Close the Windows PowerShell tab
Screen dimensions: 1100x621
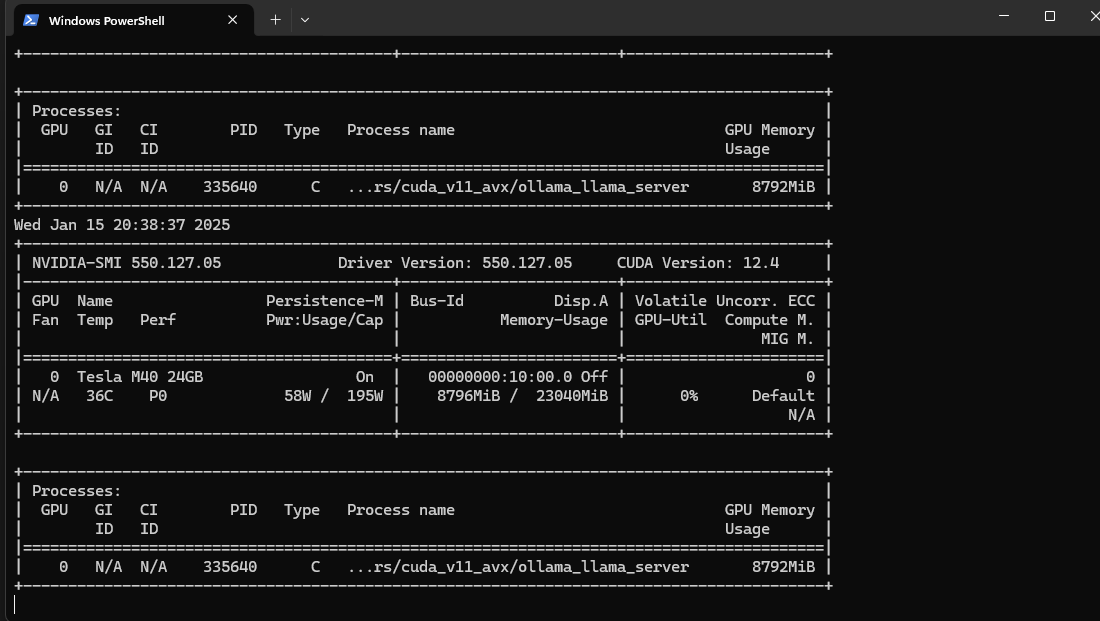(233, 20)
